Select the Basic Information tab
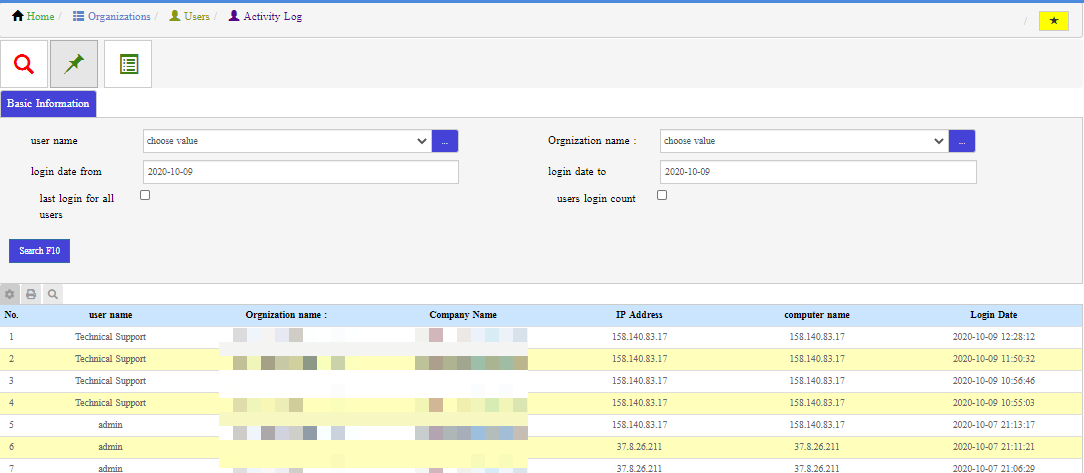Screen dimensions: 1084x473 tap(48, 104)
